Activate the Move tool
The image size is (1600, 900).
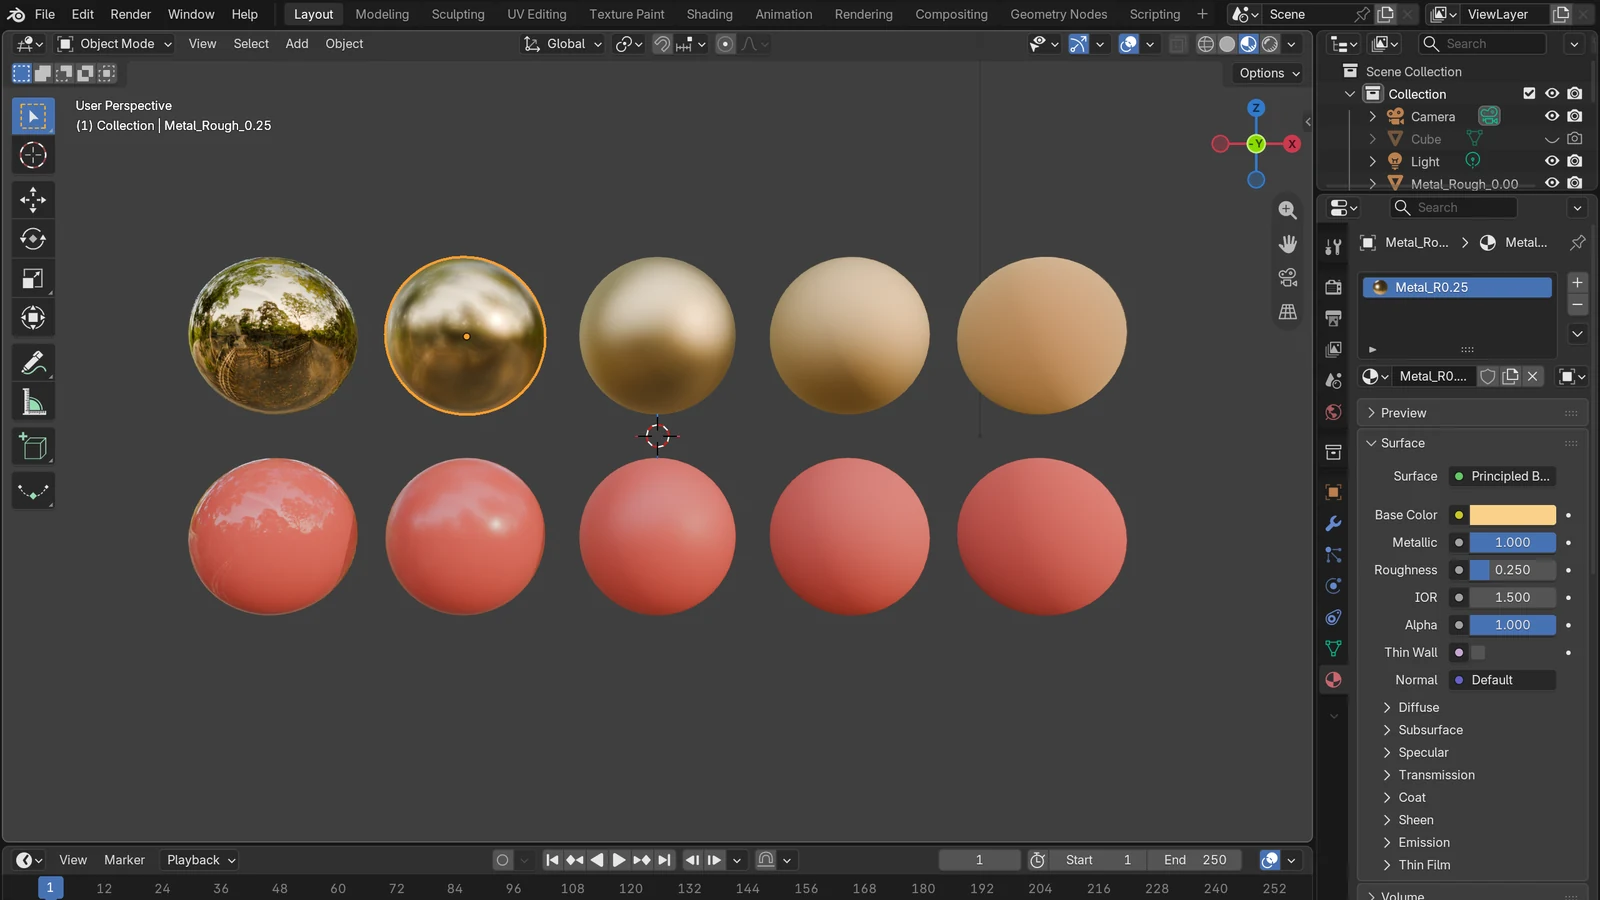(33, 200)
